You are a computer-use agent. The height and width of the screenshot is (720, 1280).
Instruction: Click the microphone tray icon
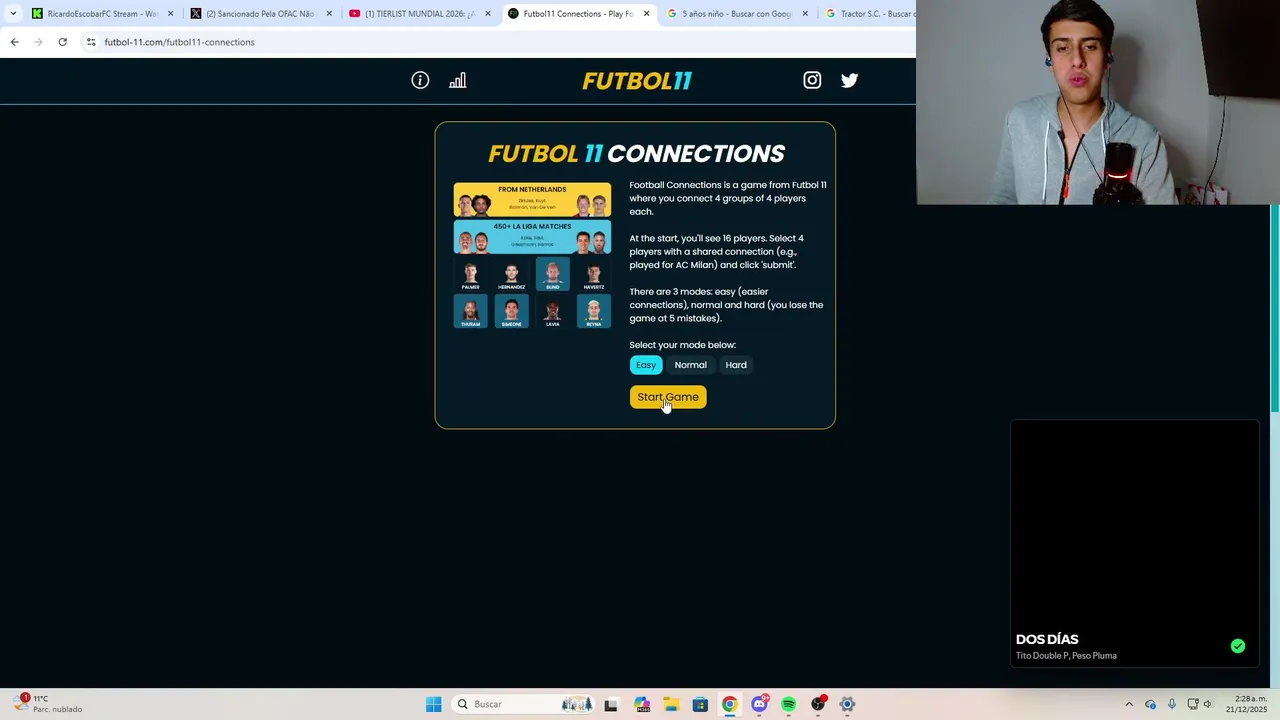[1171, 704]
